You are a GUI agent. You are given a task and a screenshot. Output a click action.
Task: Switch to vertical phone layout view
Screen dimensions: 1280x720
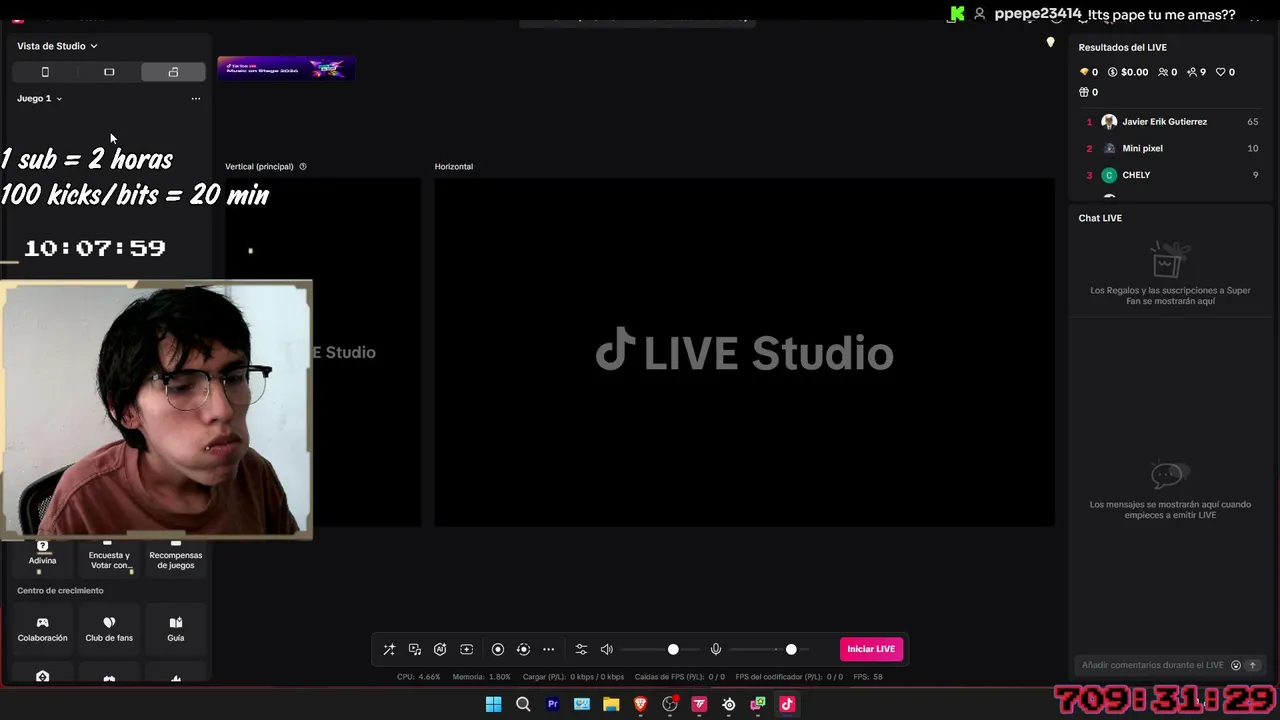pyautogui.click(x=45, y=72)
